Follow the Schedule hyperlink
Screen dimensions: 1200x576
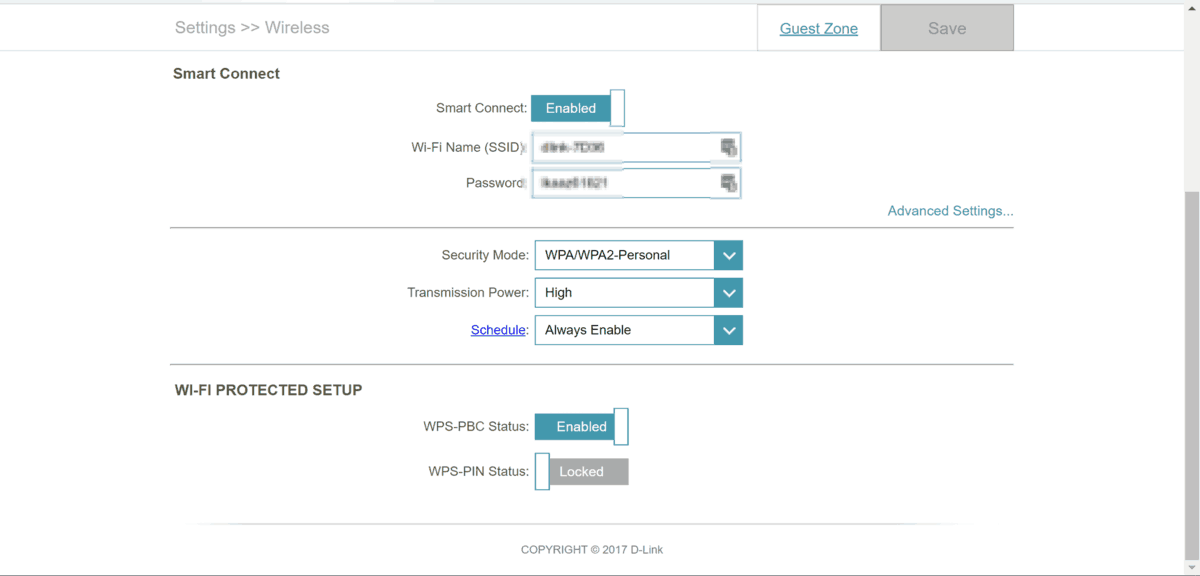(x=498, y=330)
